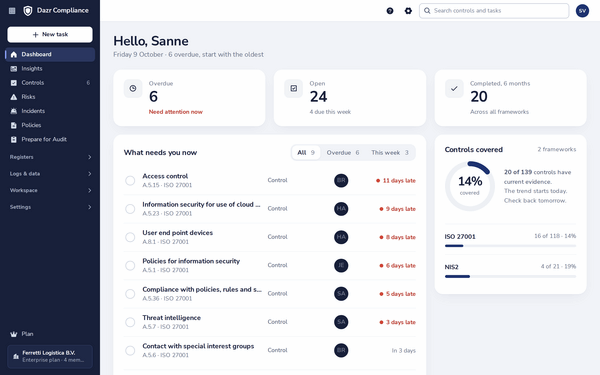The image size is (600, 375).
Task: Click "In 3 days" due label
Action: (x=403, y=351)
